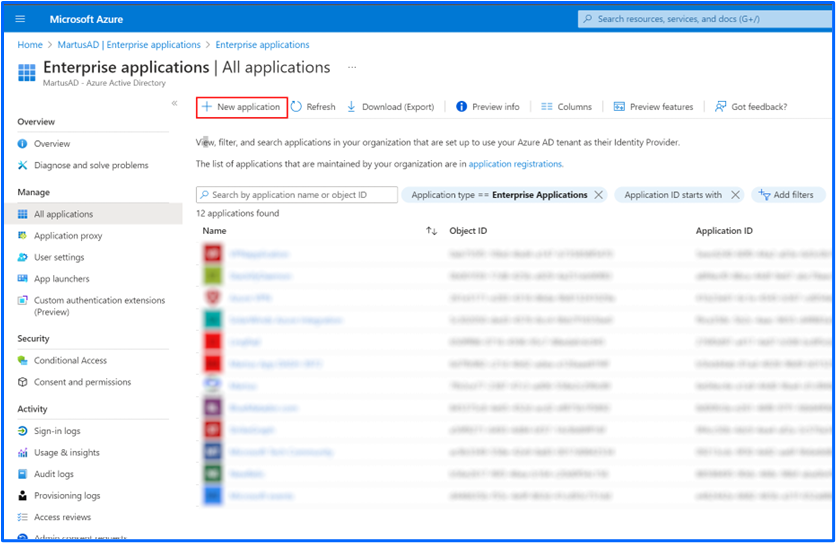Click the Enterprise applications grid icon in header
Viewport: 836px width, 543px height.
point(27,72)
